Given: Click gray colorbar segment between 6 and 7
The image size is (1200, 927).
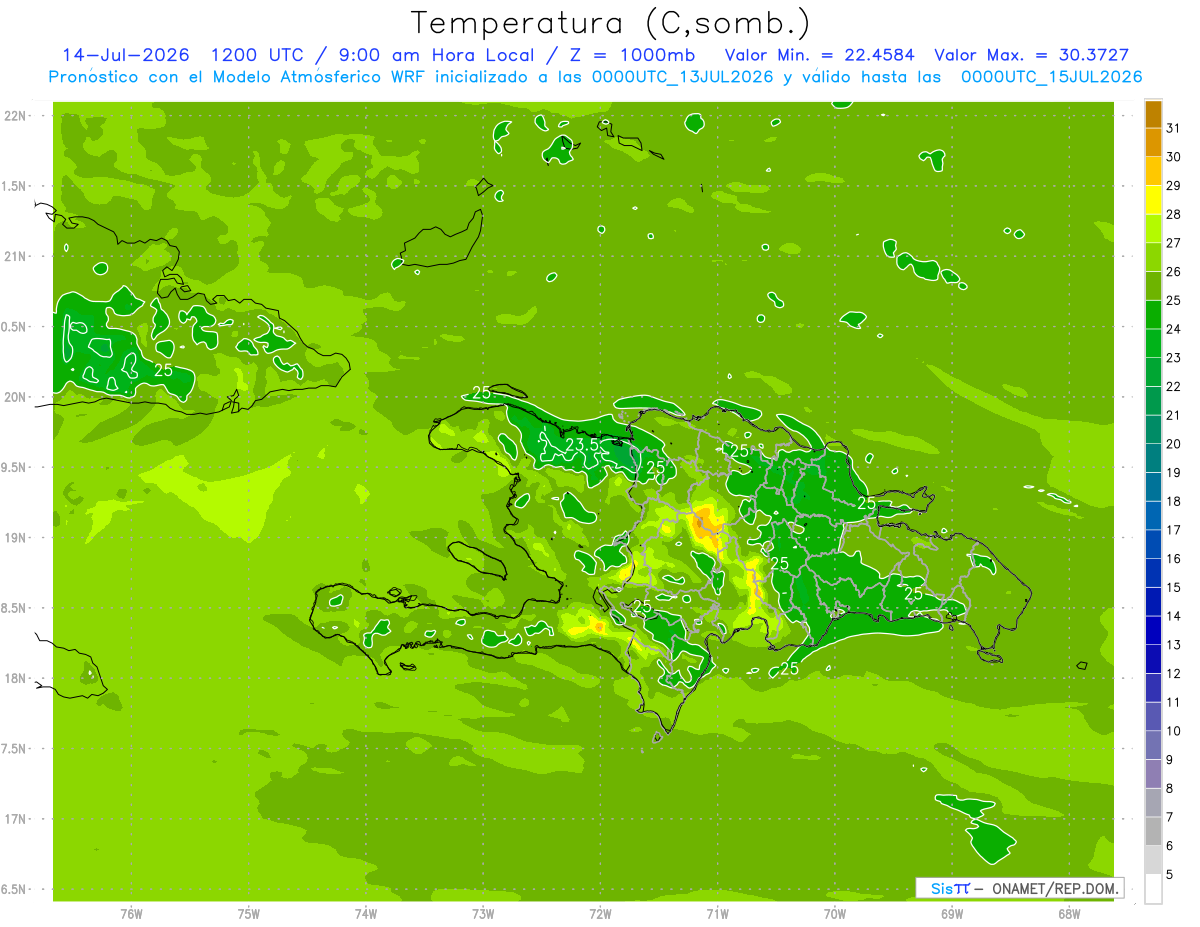Looking at the screenshot, I should click(x=1153, y=831).
